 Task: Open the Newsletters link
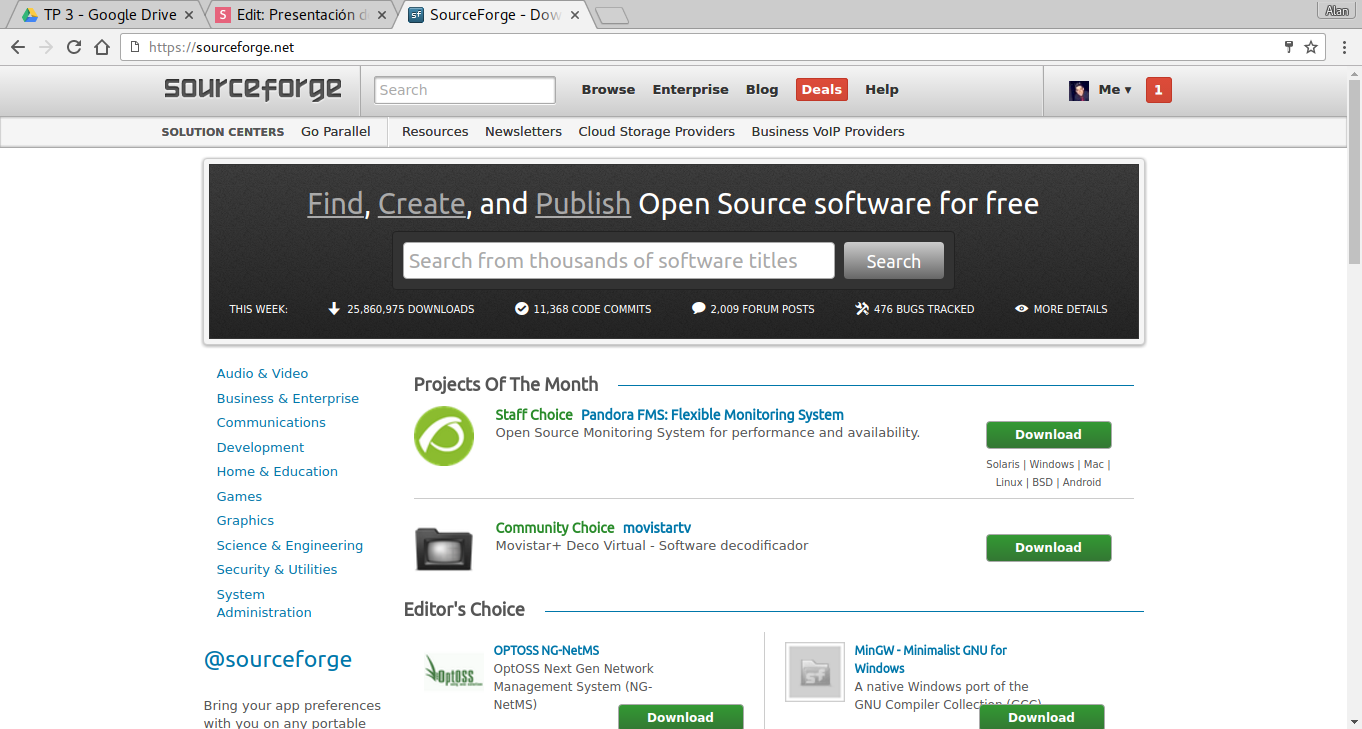523,132
